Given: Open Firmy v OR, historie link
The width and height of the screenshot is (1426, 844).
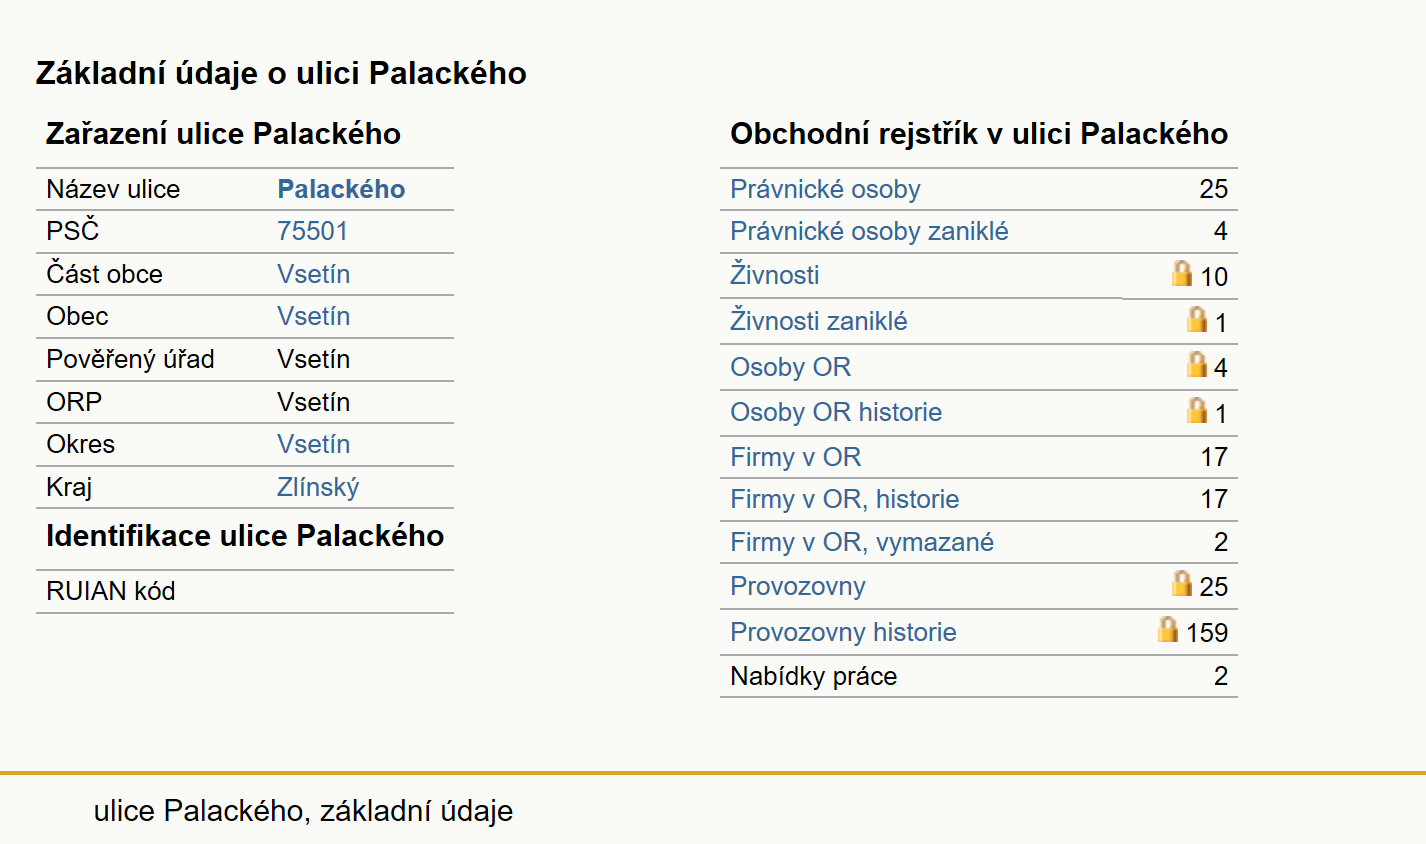Looking at the screenshot, I should tap(844, 499).
